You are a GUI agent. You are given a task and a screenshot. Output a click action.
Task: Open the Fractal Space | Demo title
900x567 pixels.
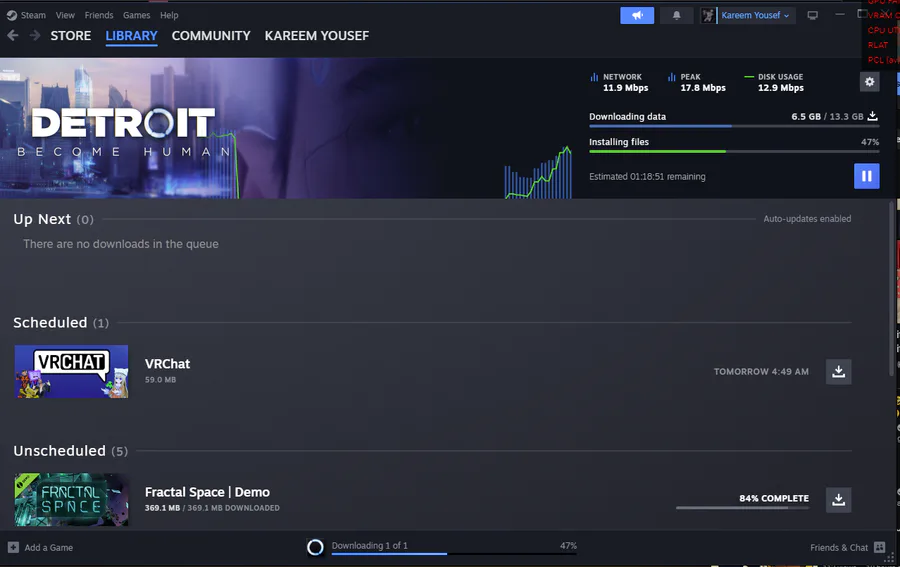click(207, 492)
